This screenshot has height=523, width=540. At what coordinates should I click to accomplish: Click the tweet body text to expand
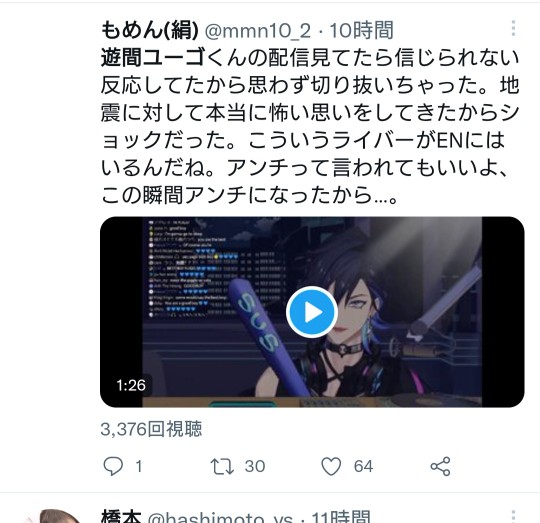tap(310, 127)
